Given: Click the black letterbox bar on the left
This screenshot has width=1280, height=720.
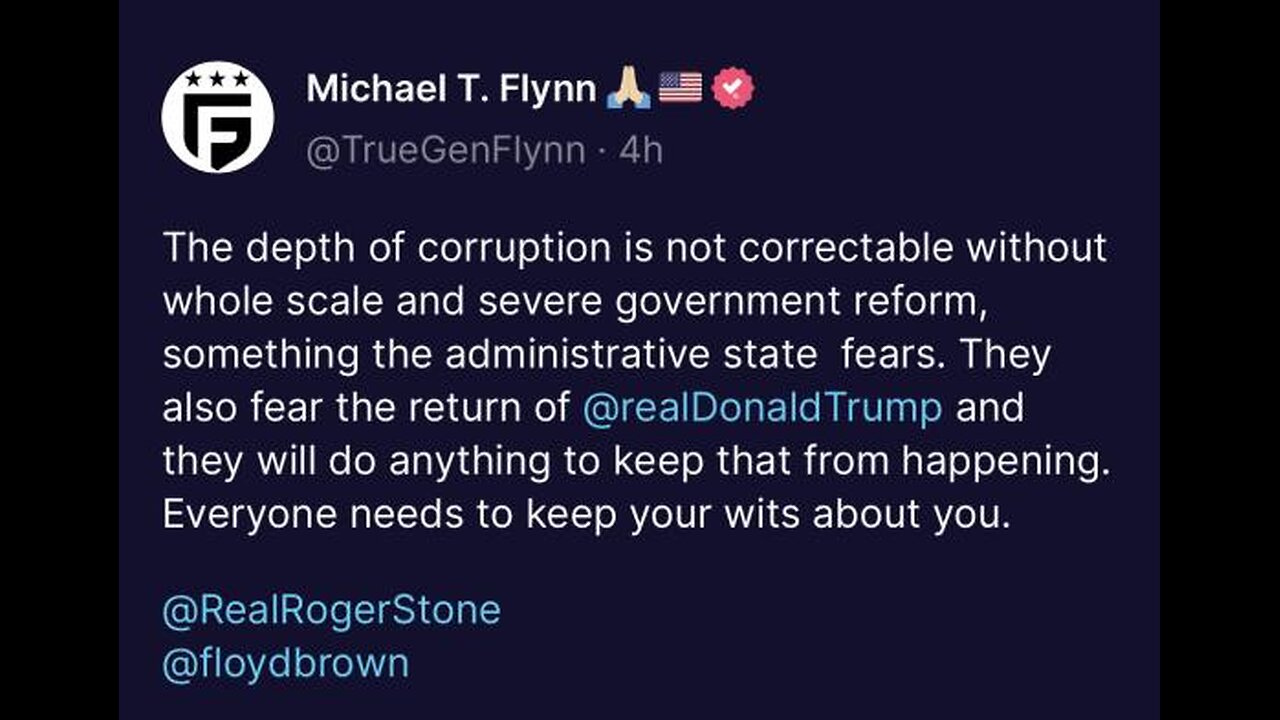Looking at the screenshot, I should point(59,360).
